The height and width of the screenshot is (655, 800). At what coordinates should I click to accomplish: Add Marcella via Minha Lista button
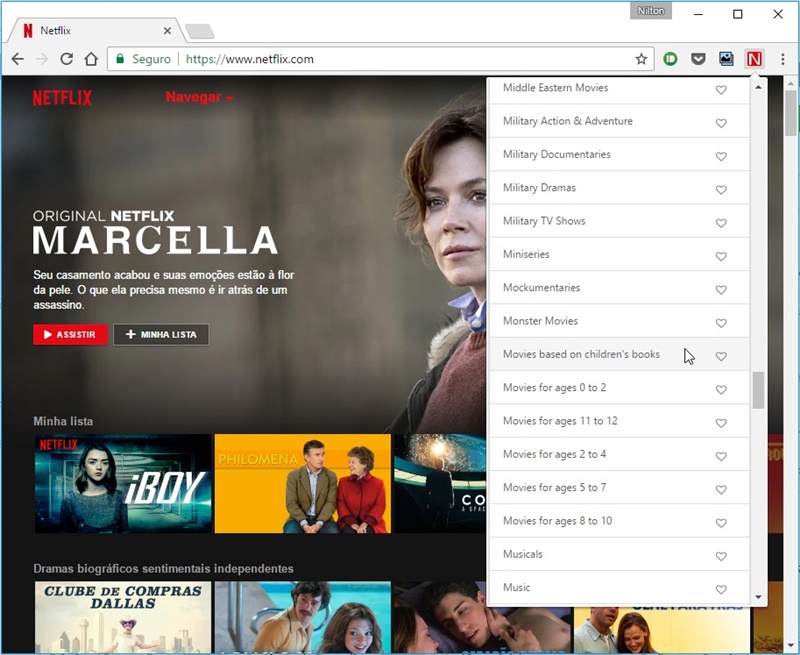pyautogui.click(x=161, y=335)
